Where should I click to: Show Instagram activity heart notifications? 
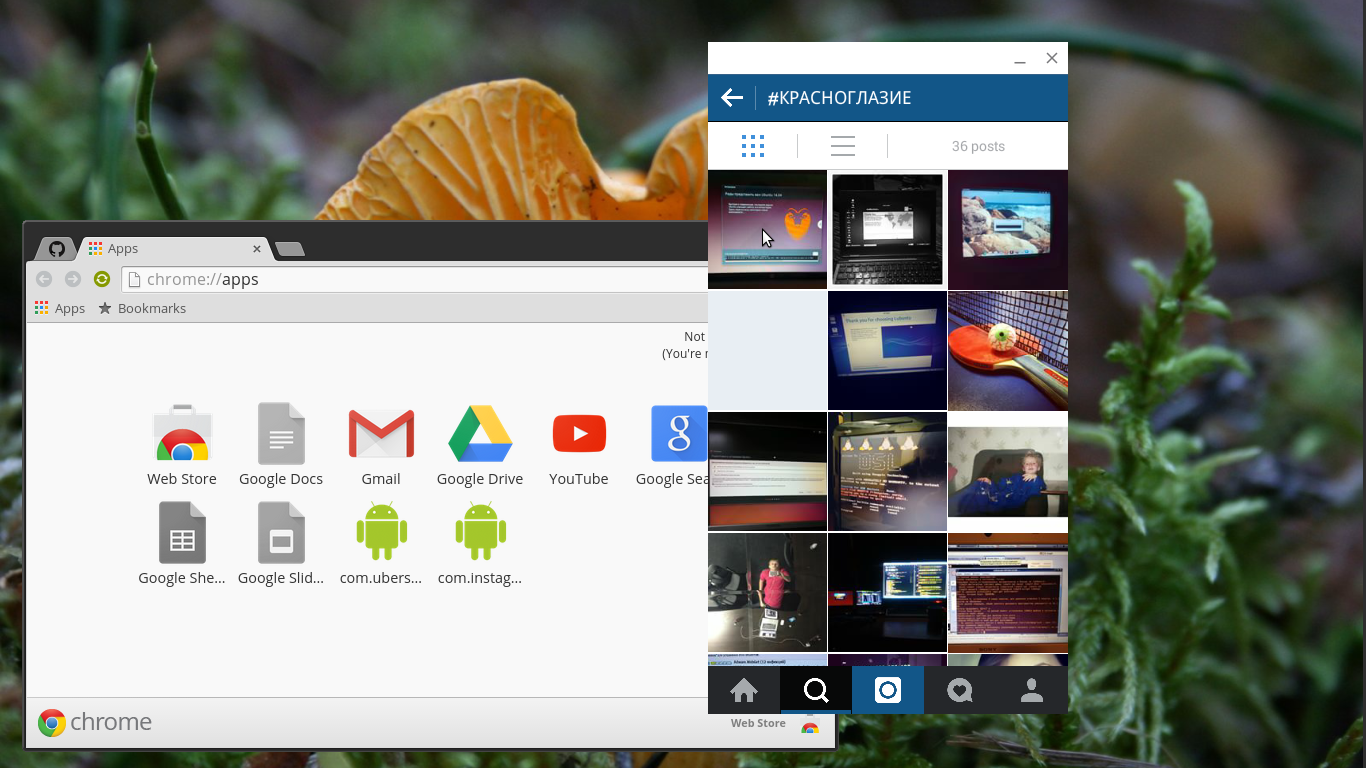pyautogui.click(x=959, y=690)
